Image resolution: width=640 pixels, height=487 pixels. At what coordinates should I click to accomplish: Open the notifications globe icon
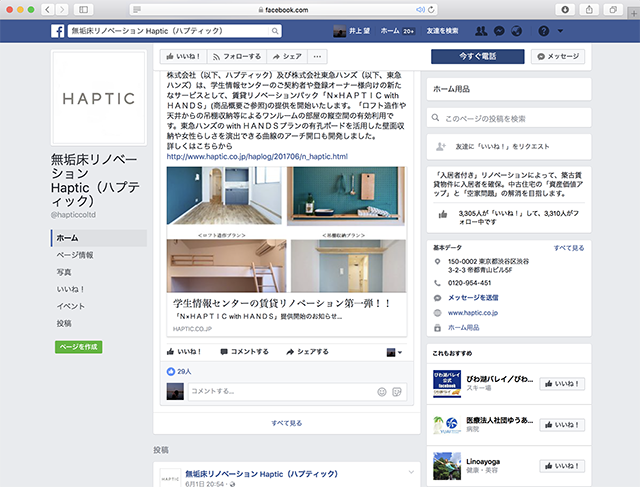click(x=517, y=31)
